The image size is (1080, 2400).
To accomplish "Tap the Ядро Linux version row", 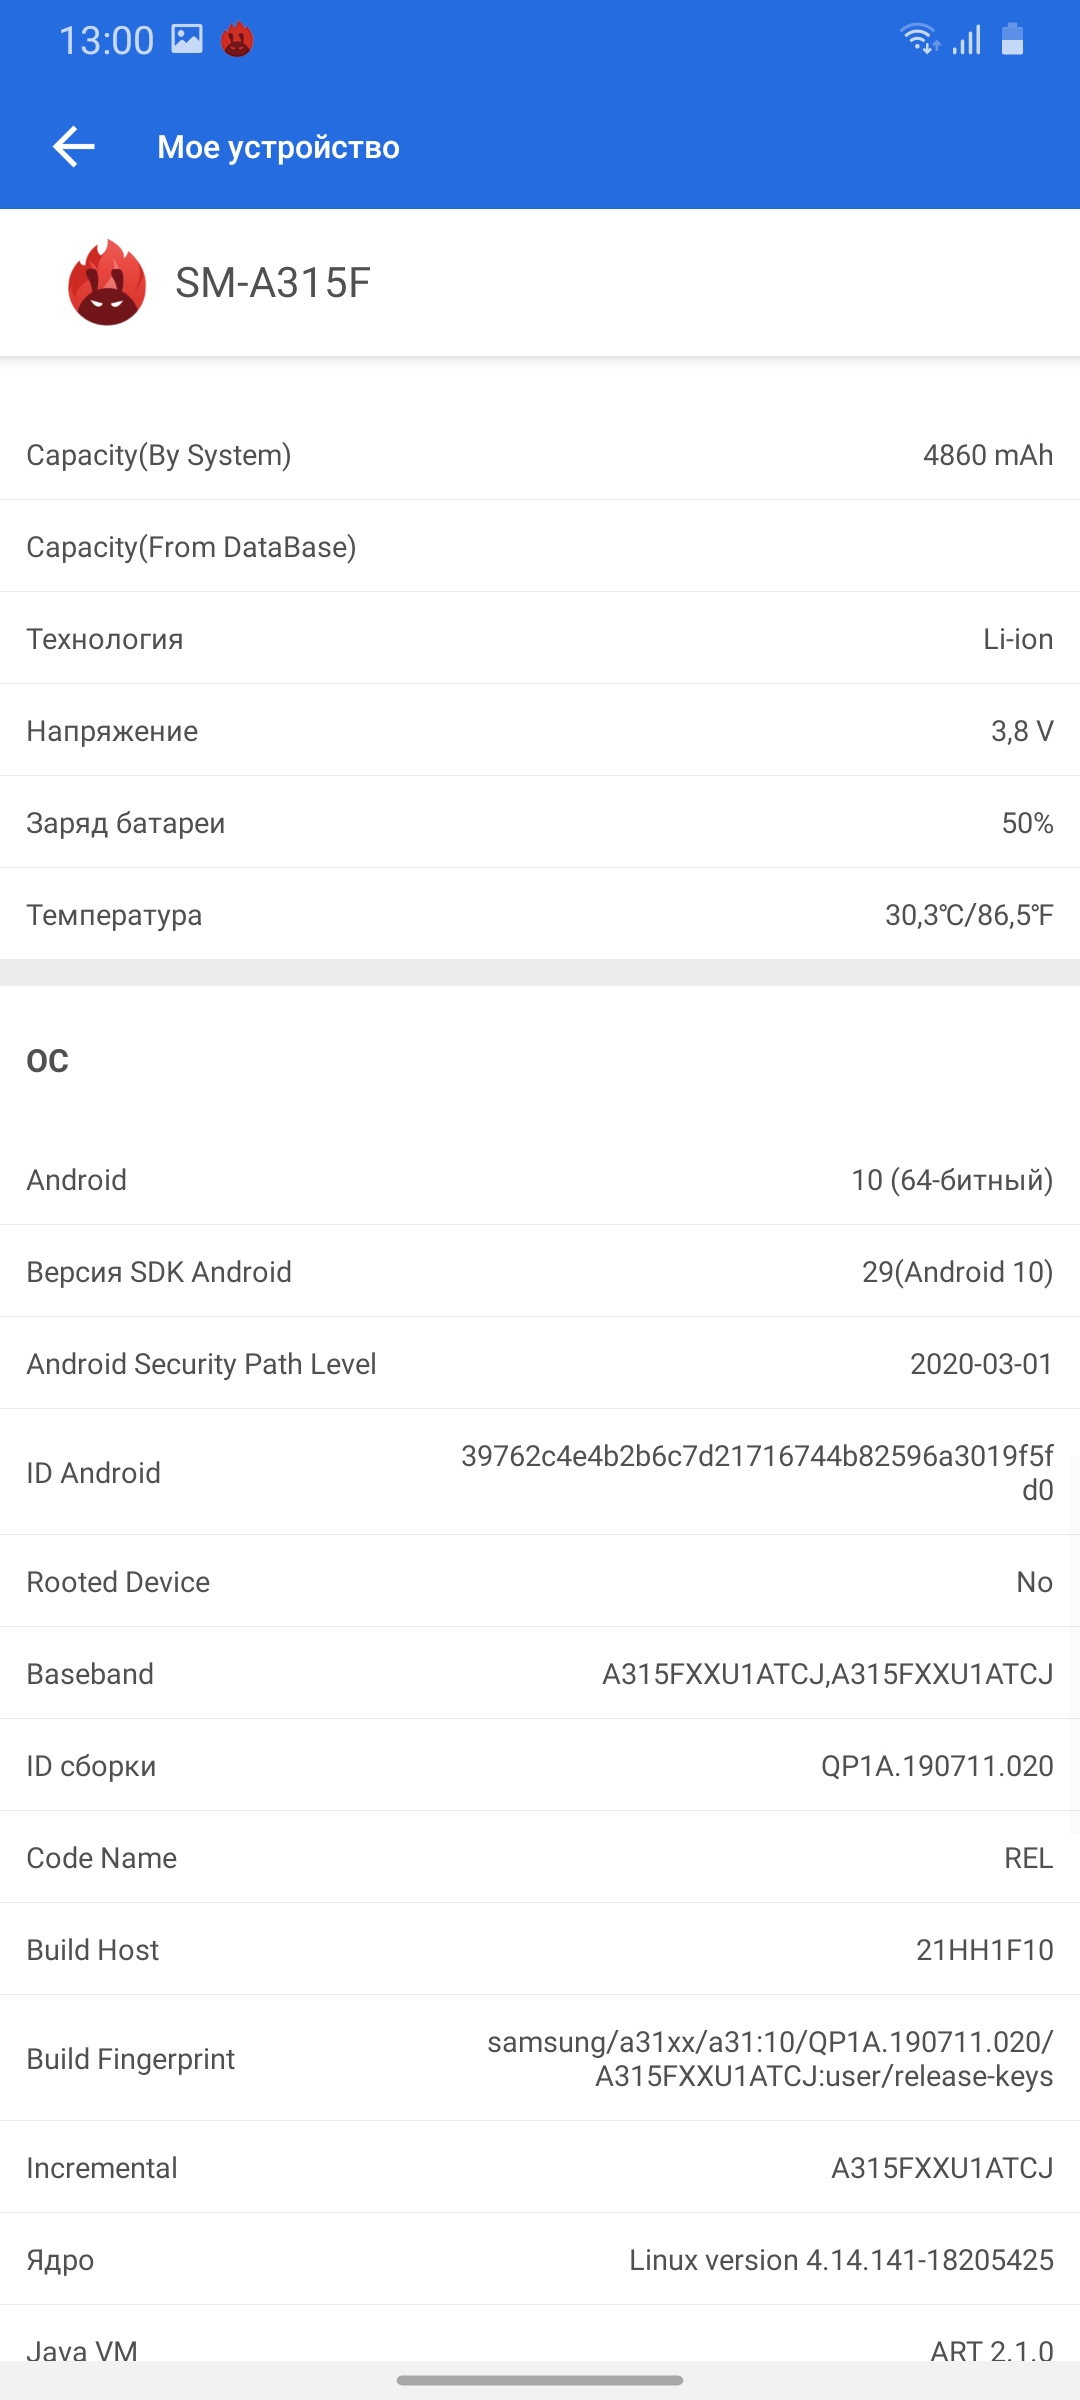I will pos(540,2260).
